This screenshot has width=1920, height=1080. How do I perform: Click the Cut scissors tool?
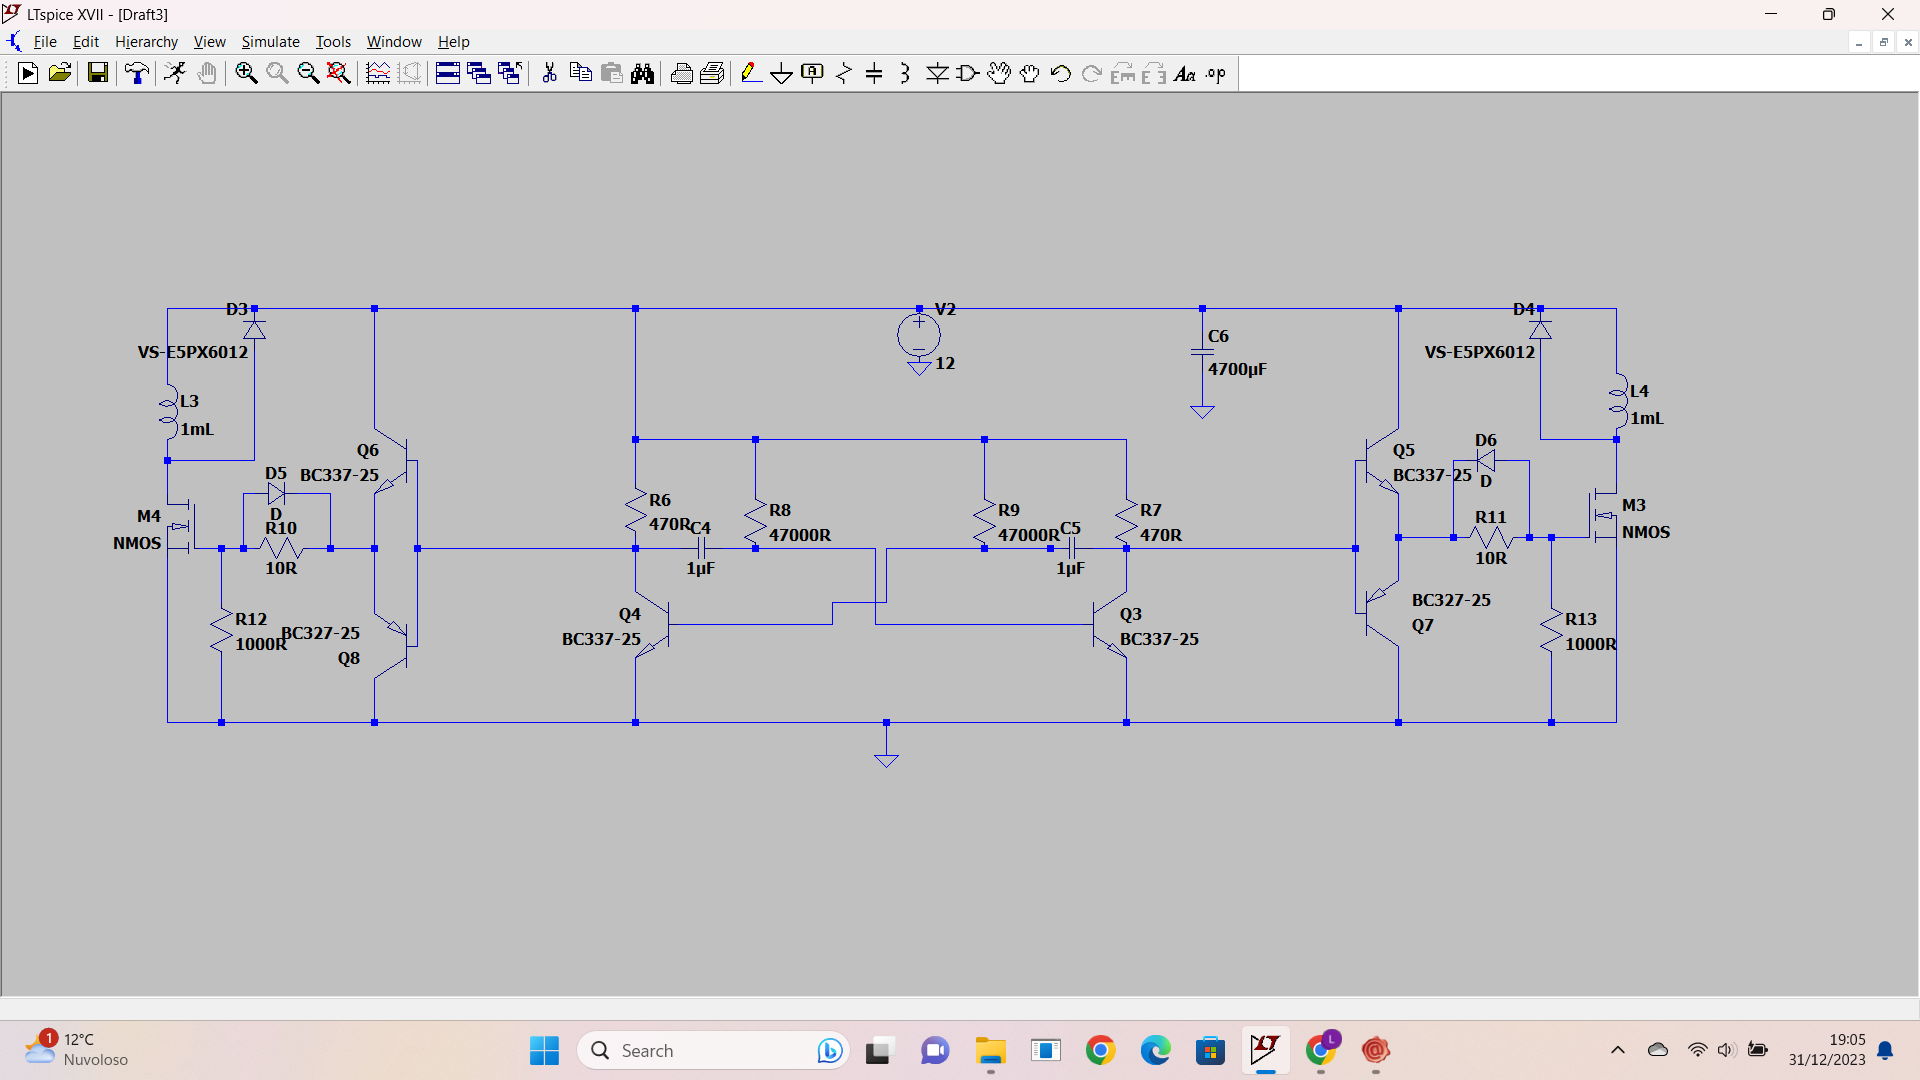tap(549, 73)
